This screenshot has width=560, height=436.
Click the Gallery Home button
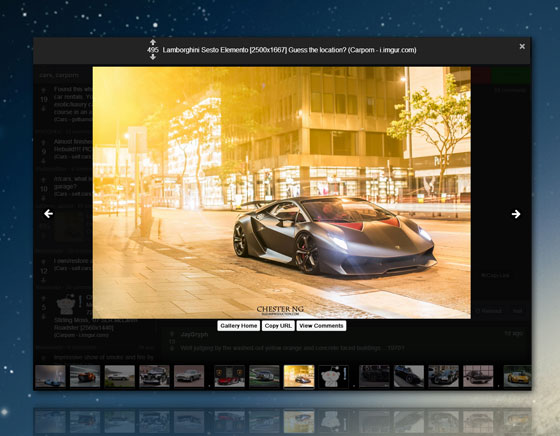point(239,326)
